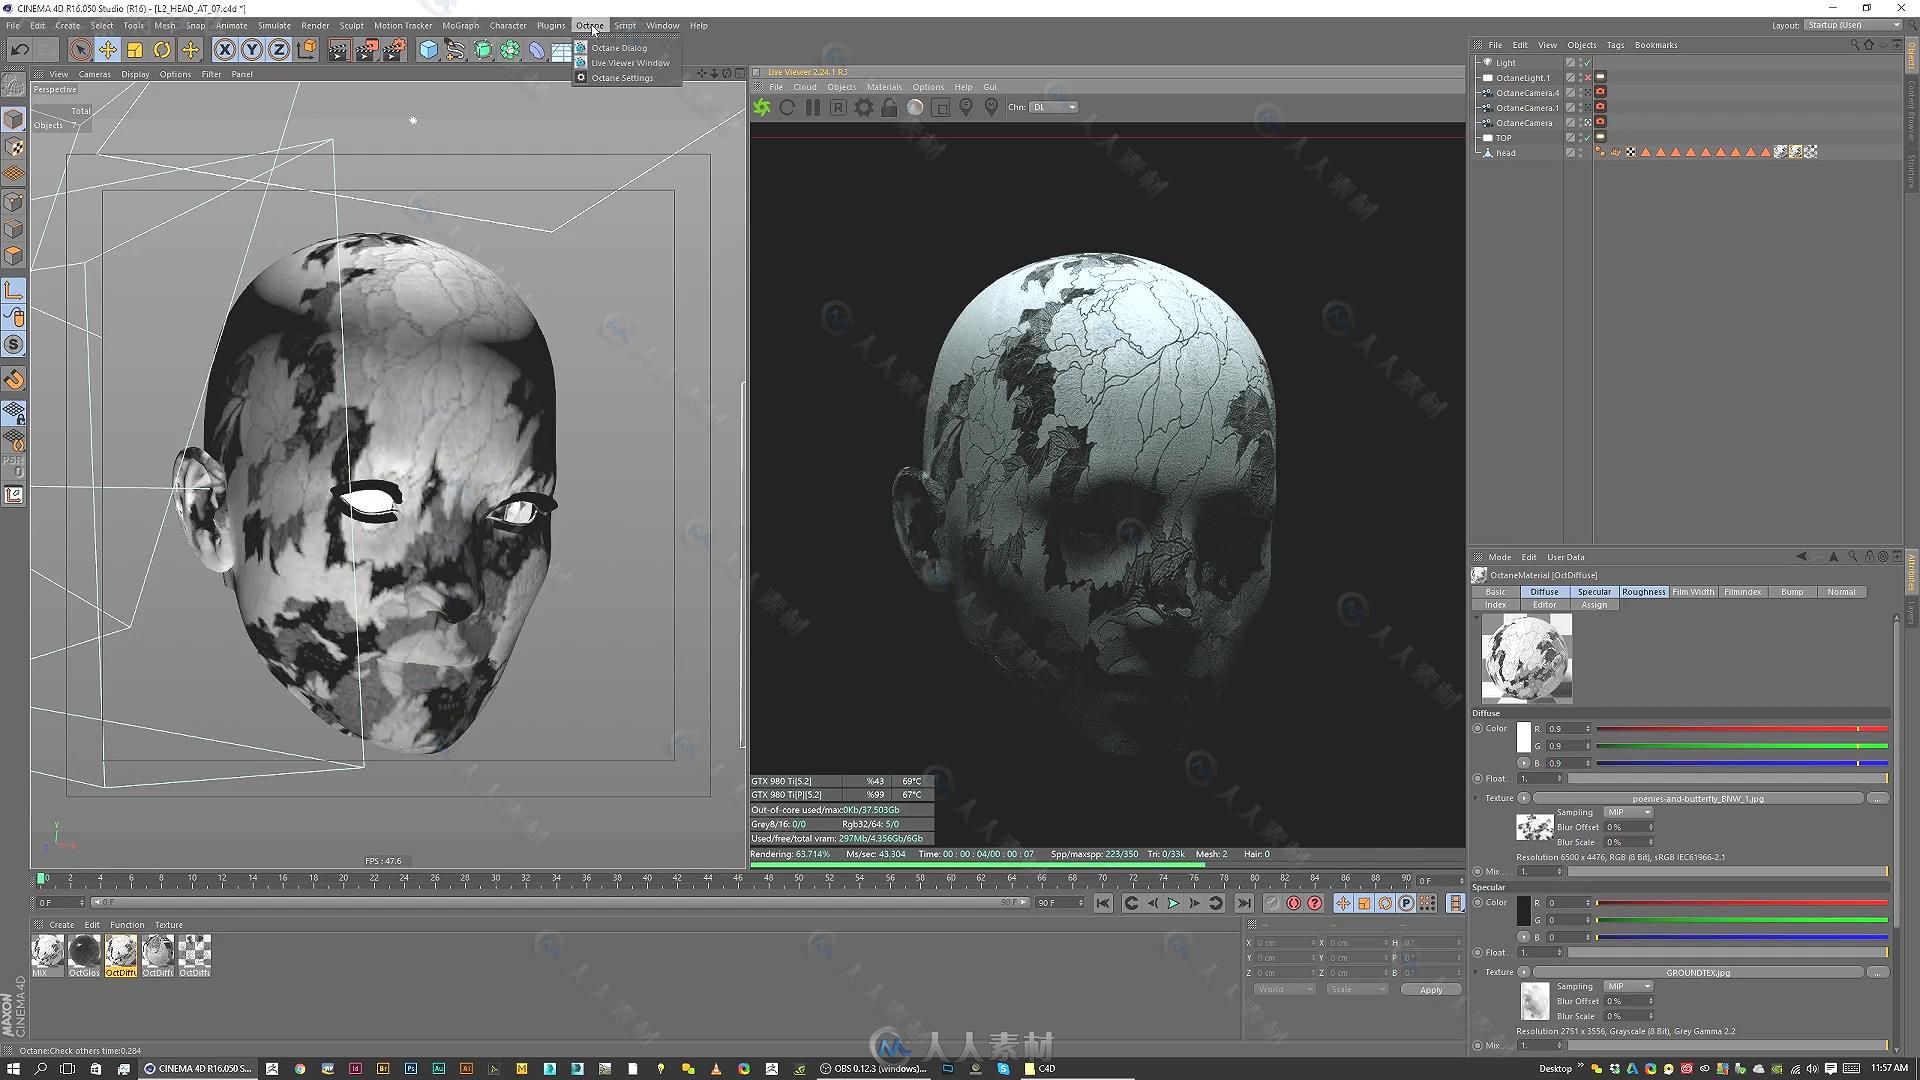This screenshot has width=1920, height=1080.
Task: Select the Roughness tab in material panel
Action: pos(1644,591)
